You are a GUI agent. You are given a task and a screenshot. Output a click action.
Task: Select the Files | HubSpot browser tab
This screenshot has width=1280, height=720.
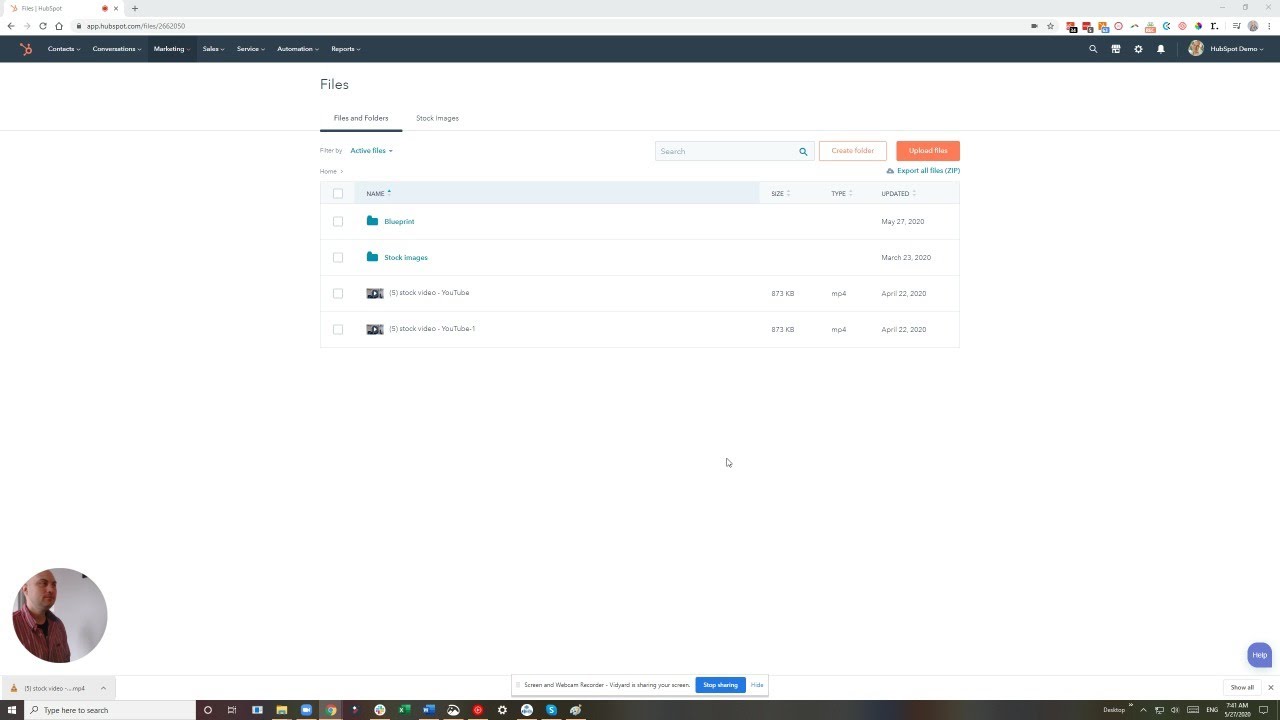pyautogui.click(x=62, y=8)
